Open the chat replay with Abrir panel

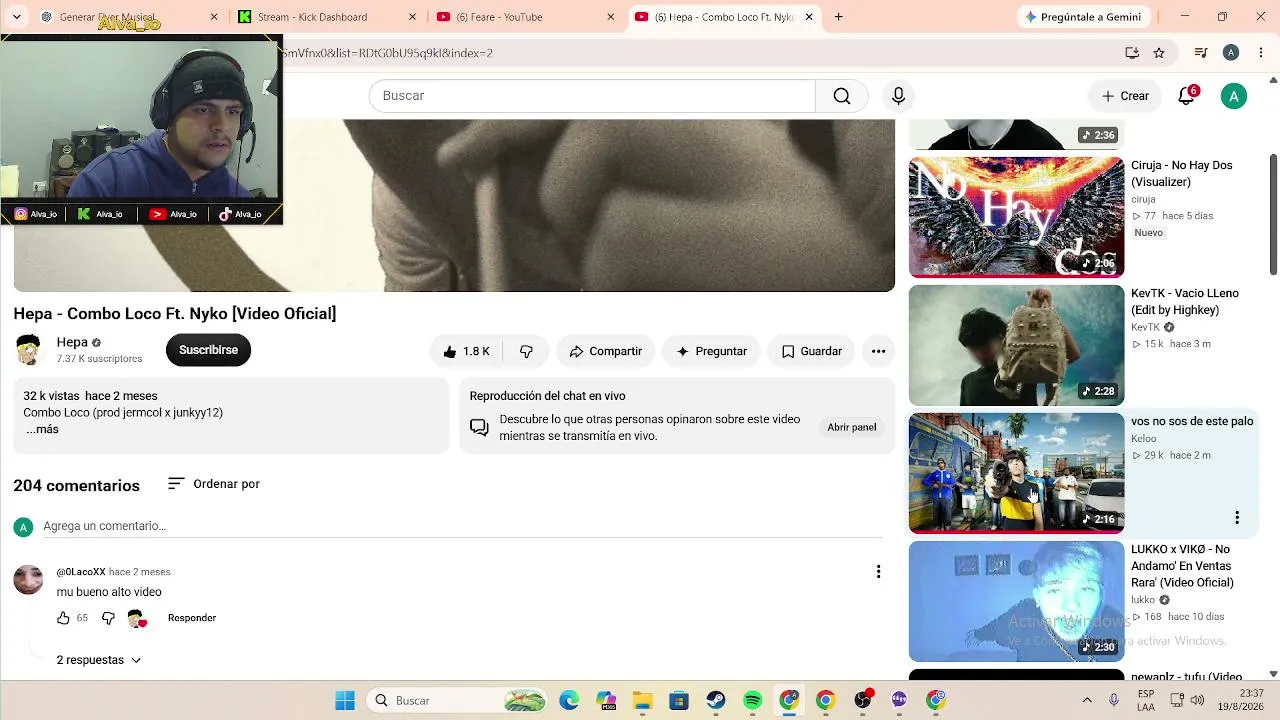(852, 427)
